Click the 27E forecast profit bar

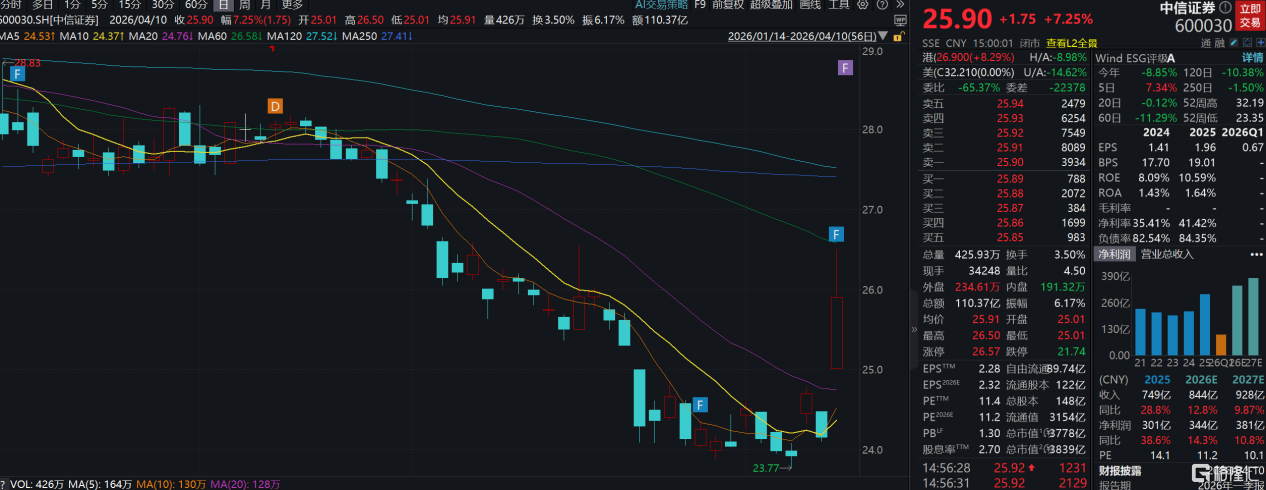[1253, 316]
